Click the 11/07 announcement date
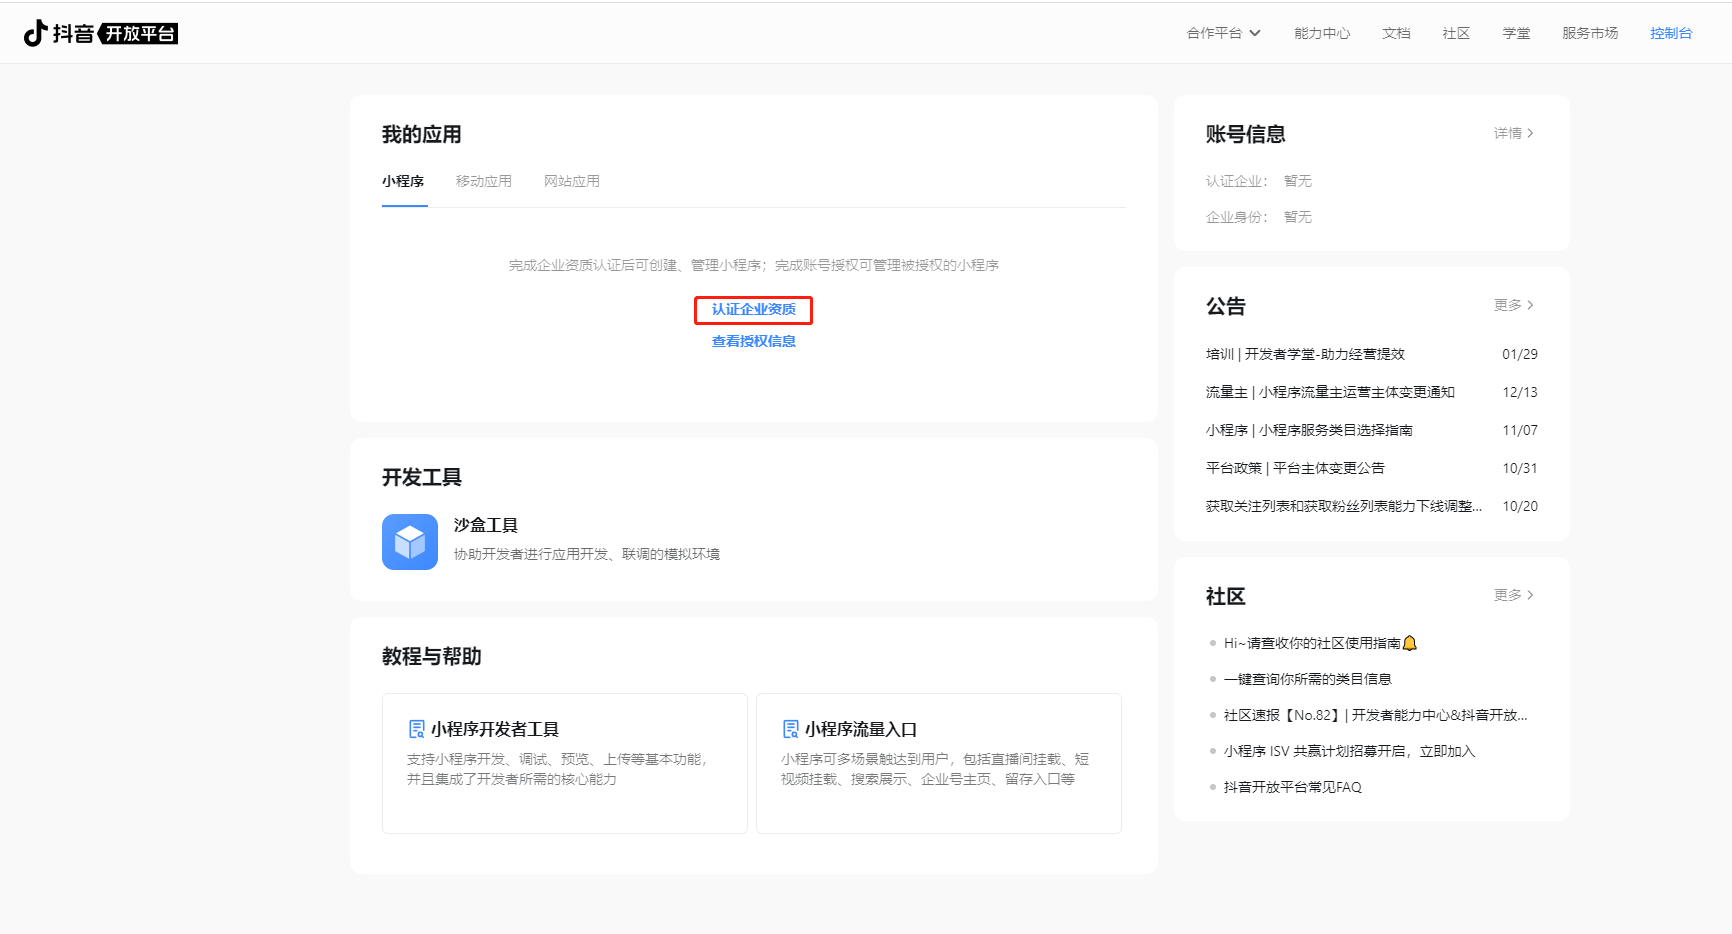 coord(1520,430)
